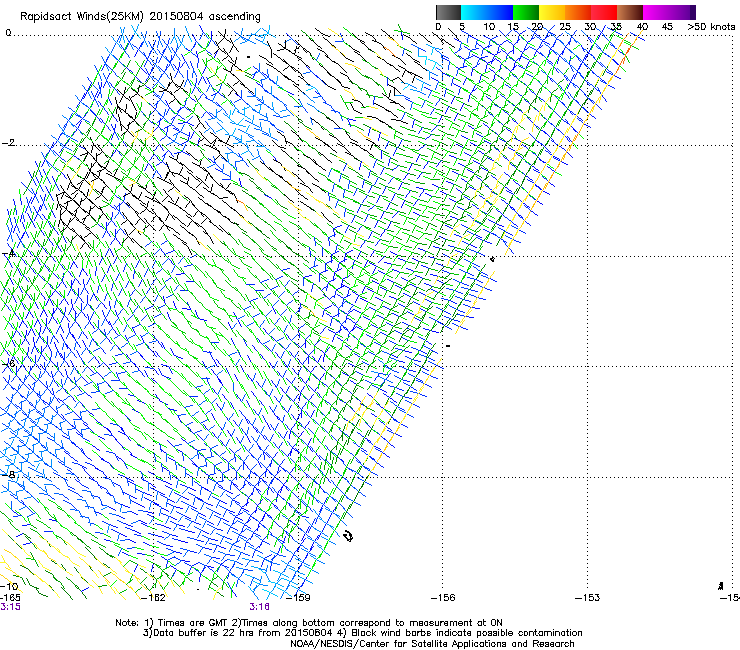Click the 'Data buffer is 22 hrs' note line
This screenshot has width=740, height=650.
(x=362, y=633)
